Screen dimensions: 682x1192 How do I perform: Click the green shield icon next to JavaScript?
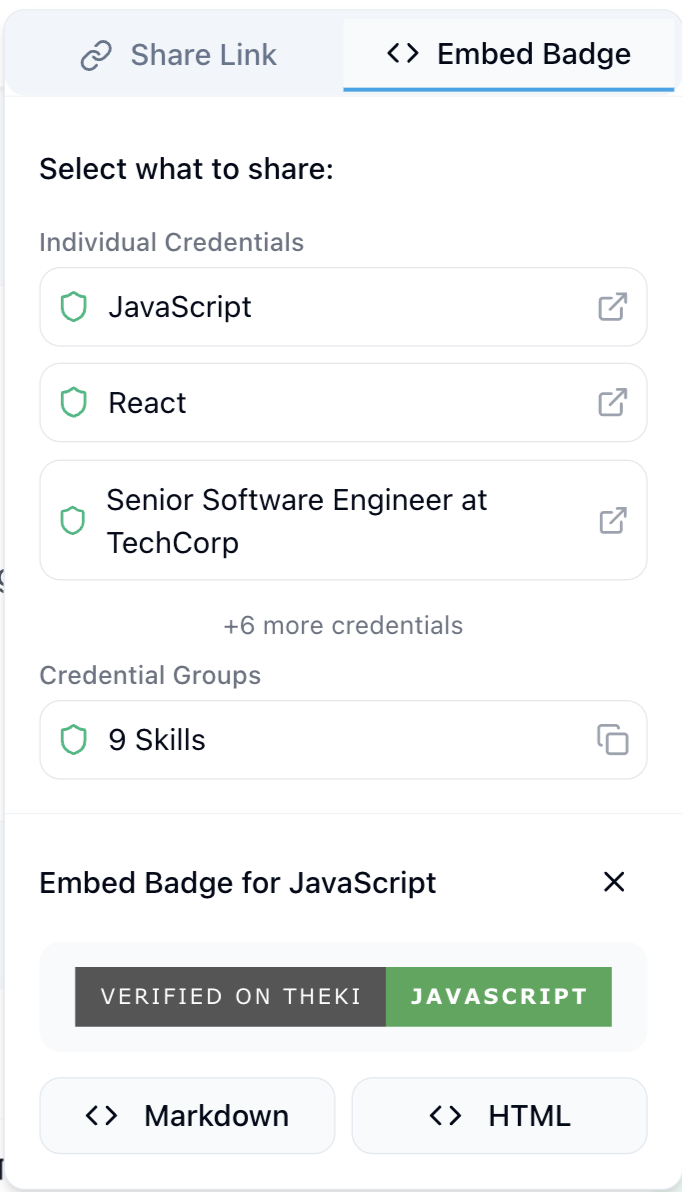[74, 307]
